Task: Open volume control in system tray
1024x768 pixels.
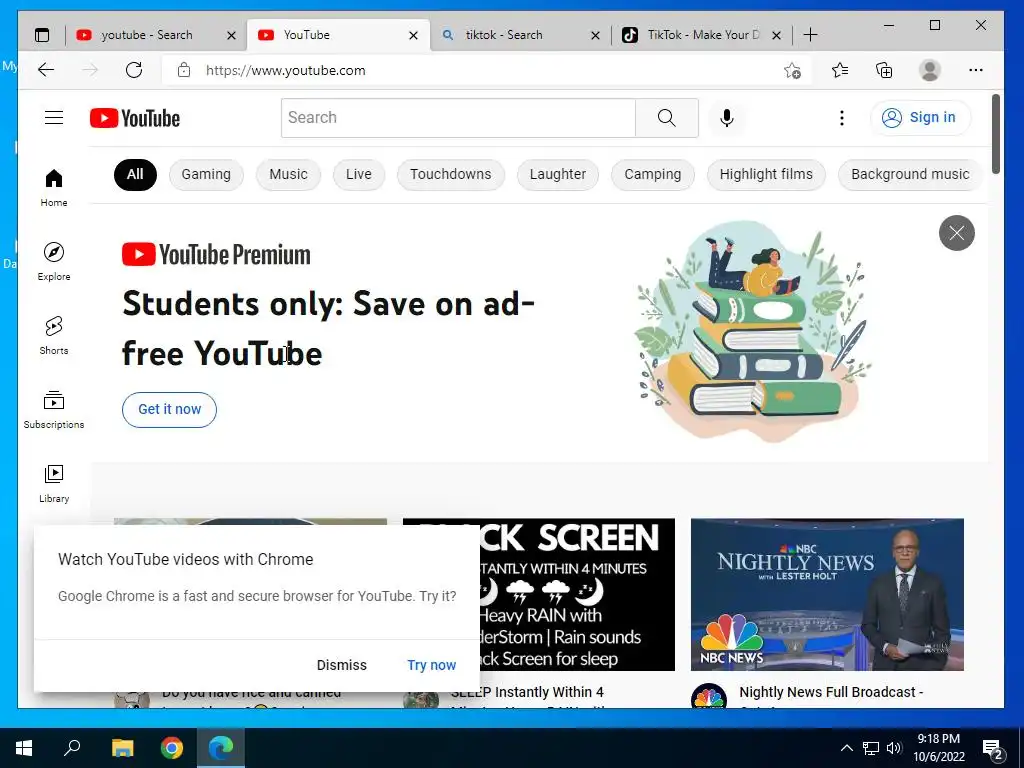Action: pyautogui.click(x=894, y=748)
